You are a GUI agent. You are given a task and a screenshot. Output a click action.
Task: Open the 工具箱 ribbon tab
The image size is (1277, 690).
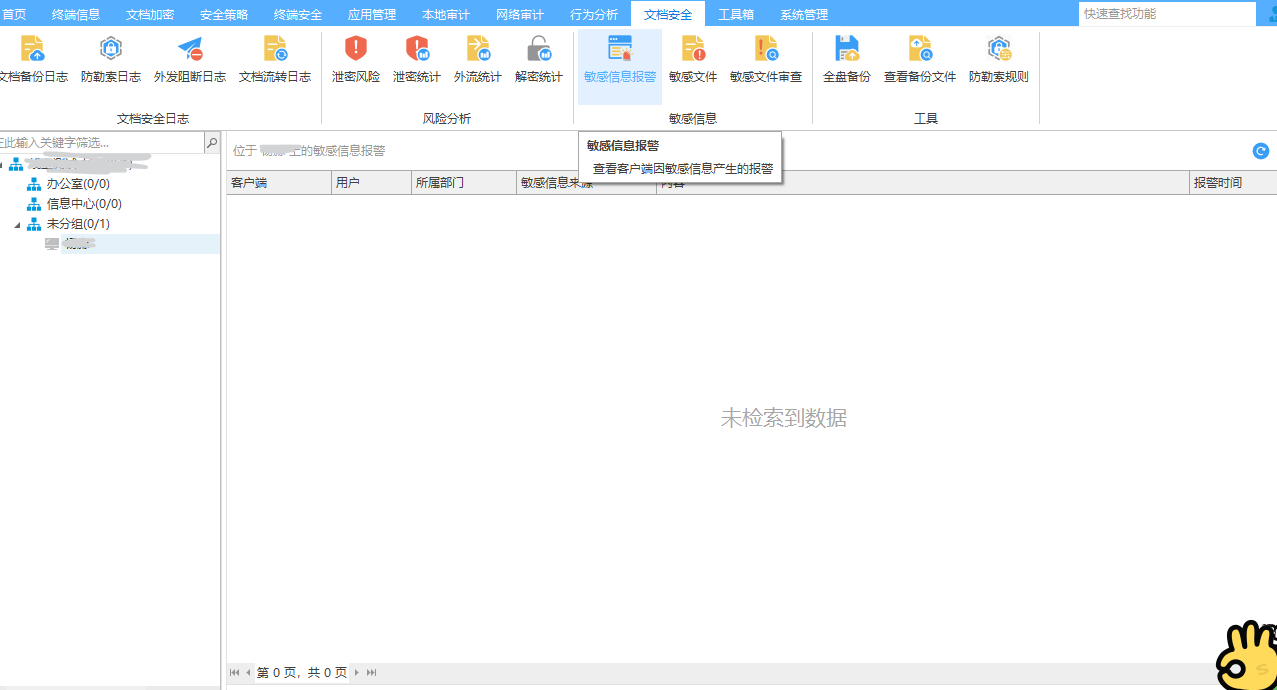(737, 14)
